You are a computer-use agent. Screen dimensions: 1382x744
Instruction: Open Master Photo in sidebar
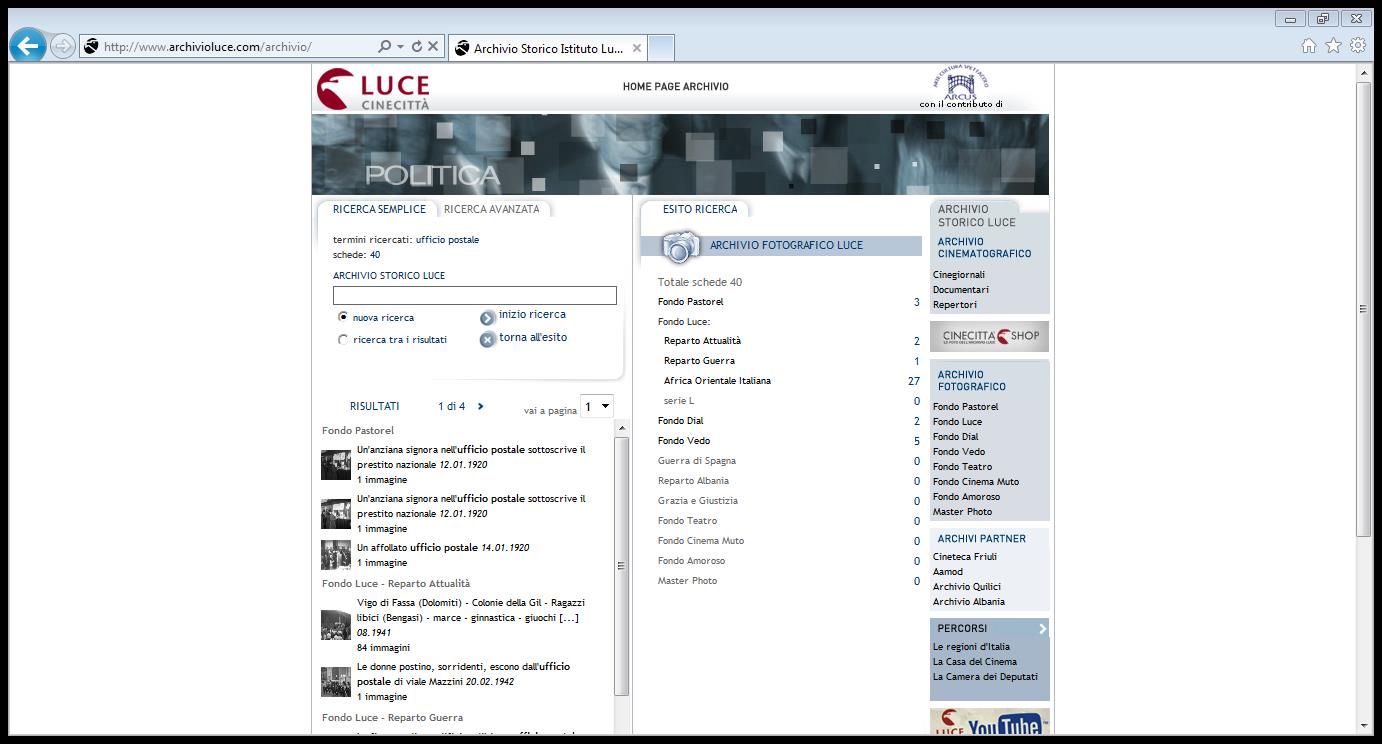[963, 512]
